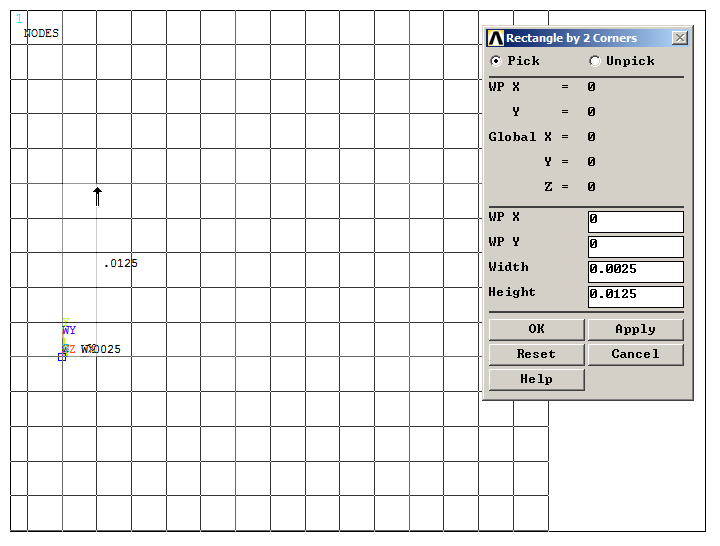The width and height of the screenshot is (720, 546).
Task: Cancel the Rectangle by 2 Corners dialog
Action: (636, 355)
